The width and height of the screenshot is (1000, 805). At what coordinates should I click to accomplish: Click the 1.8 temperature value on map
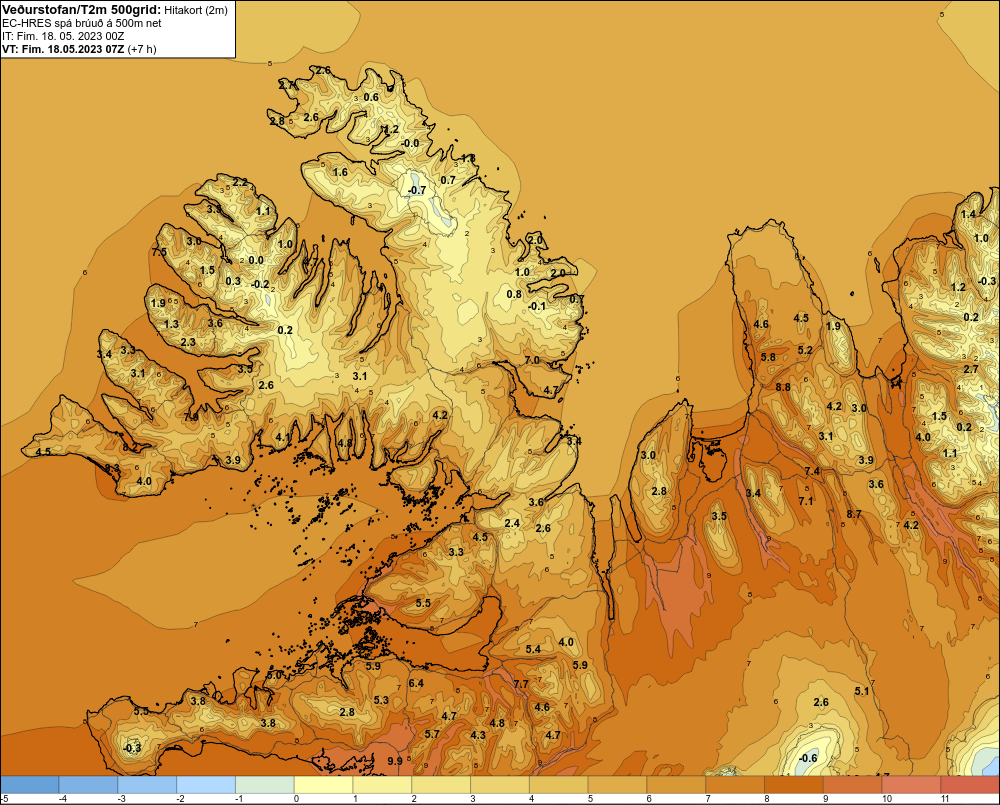coord(468,159)
